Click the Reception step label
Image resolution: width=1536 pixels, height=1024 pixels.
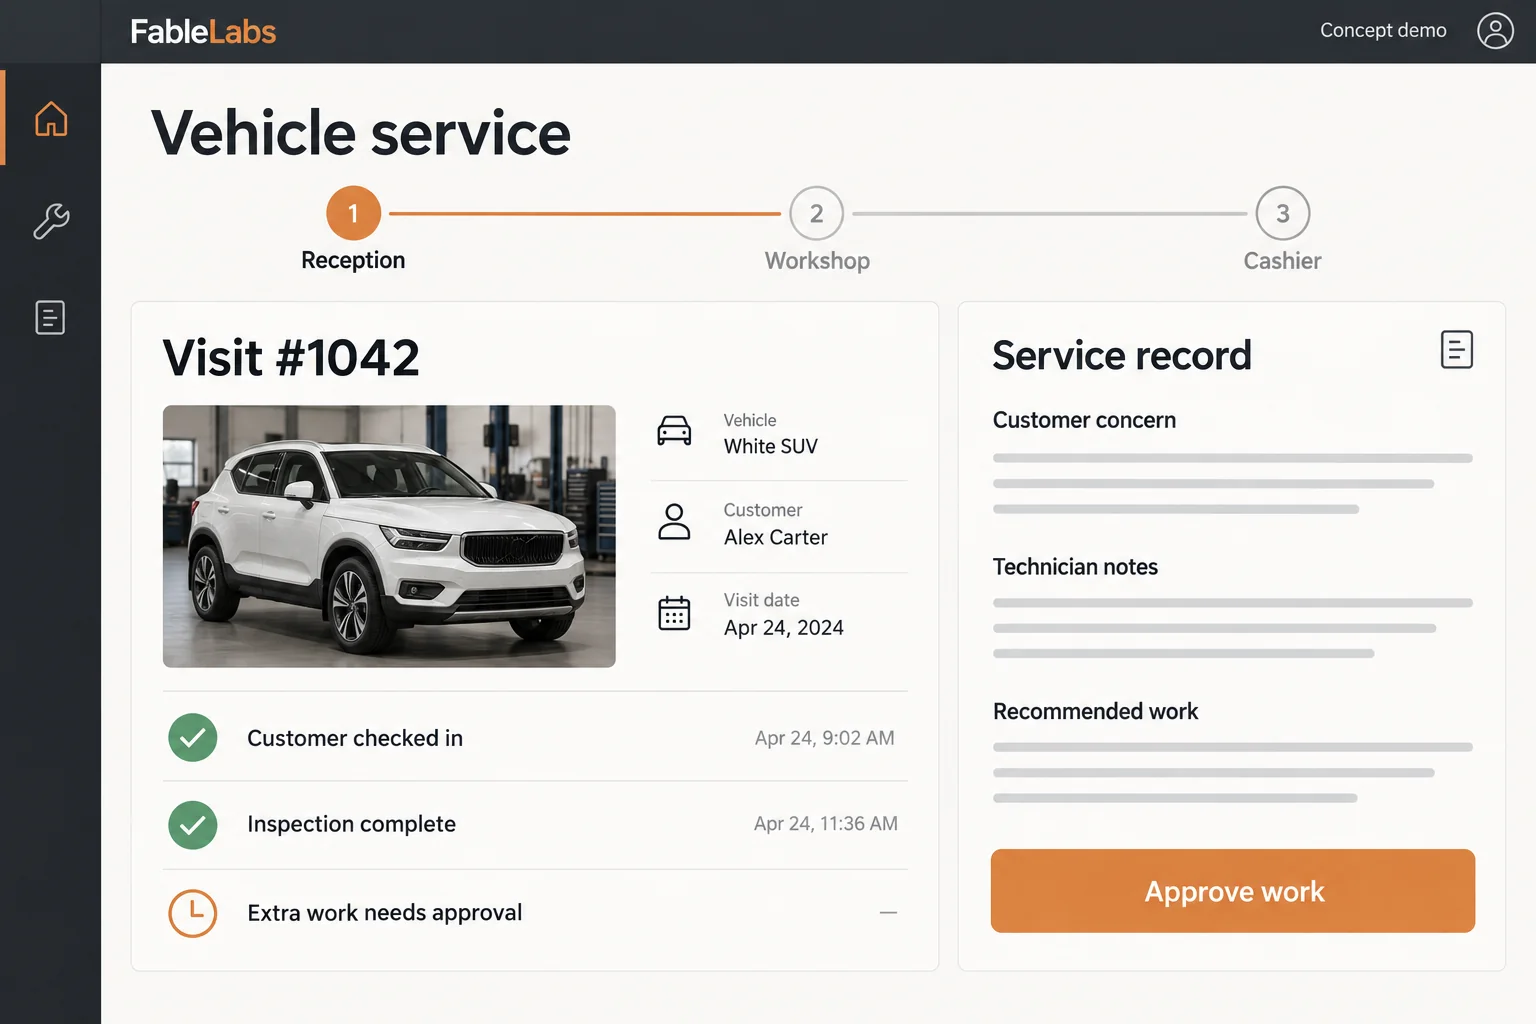pyautogui.click(x=353, y=260)
